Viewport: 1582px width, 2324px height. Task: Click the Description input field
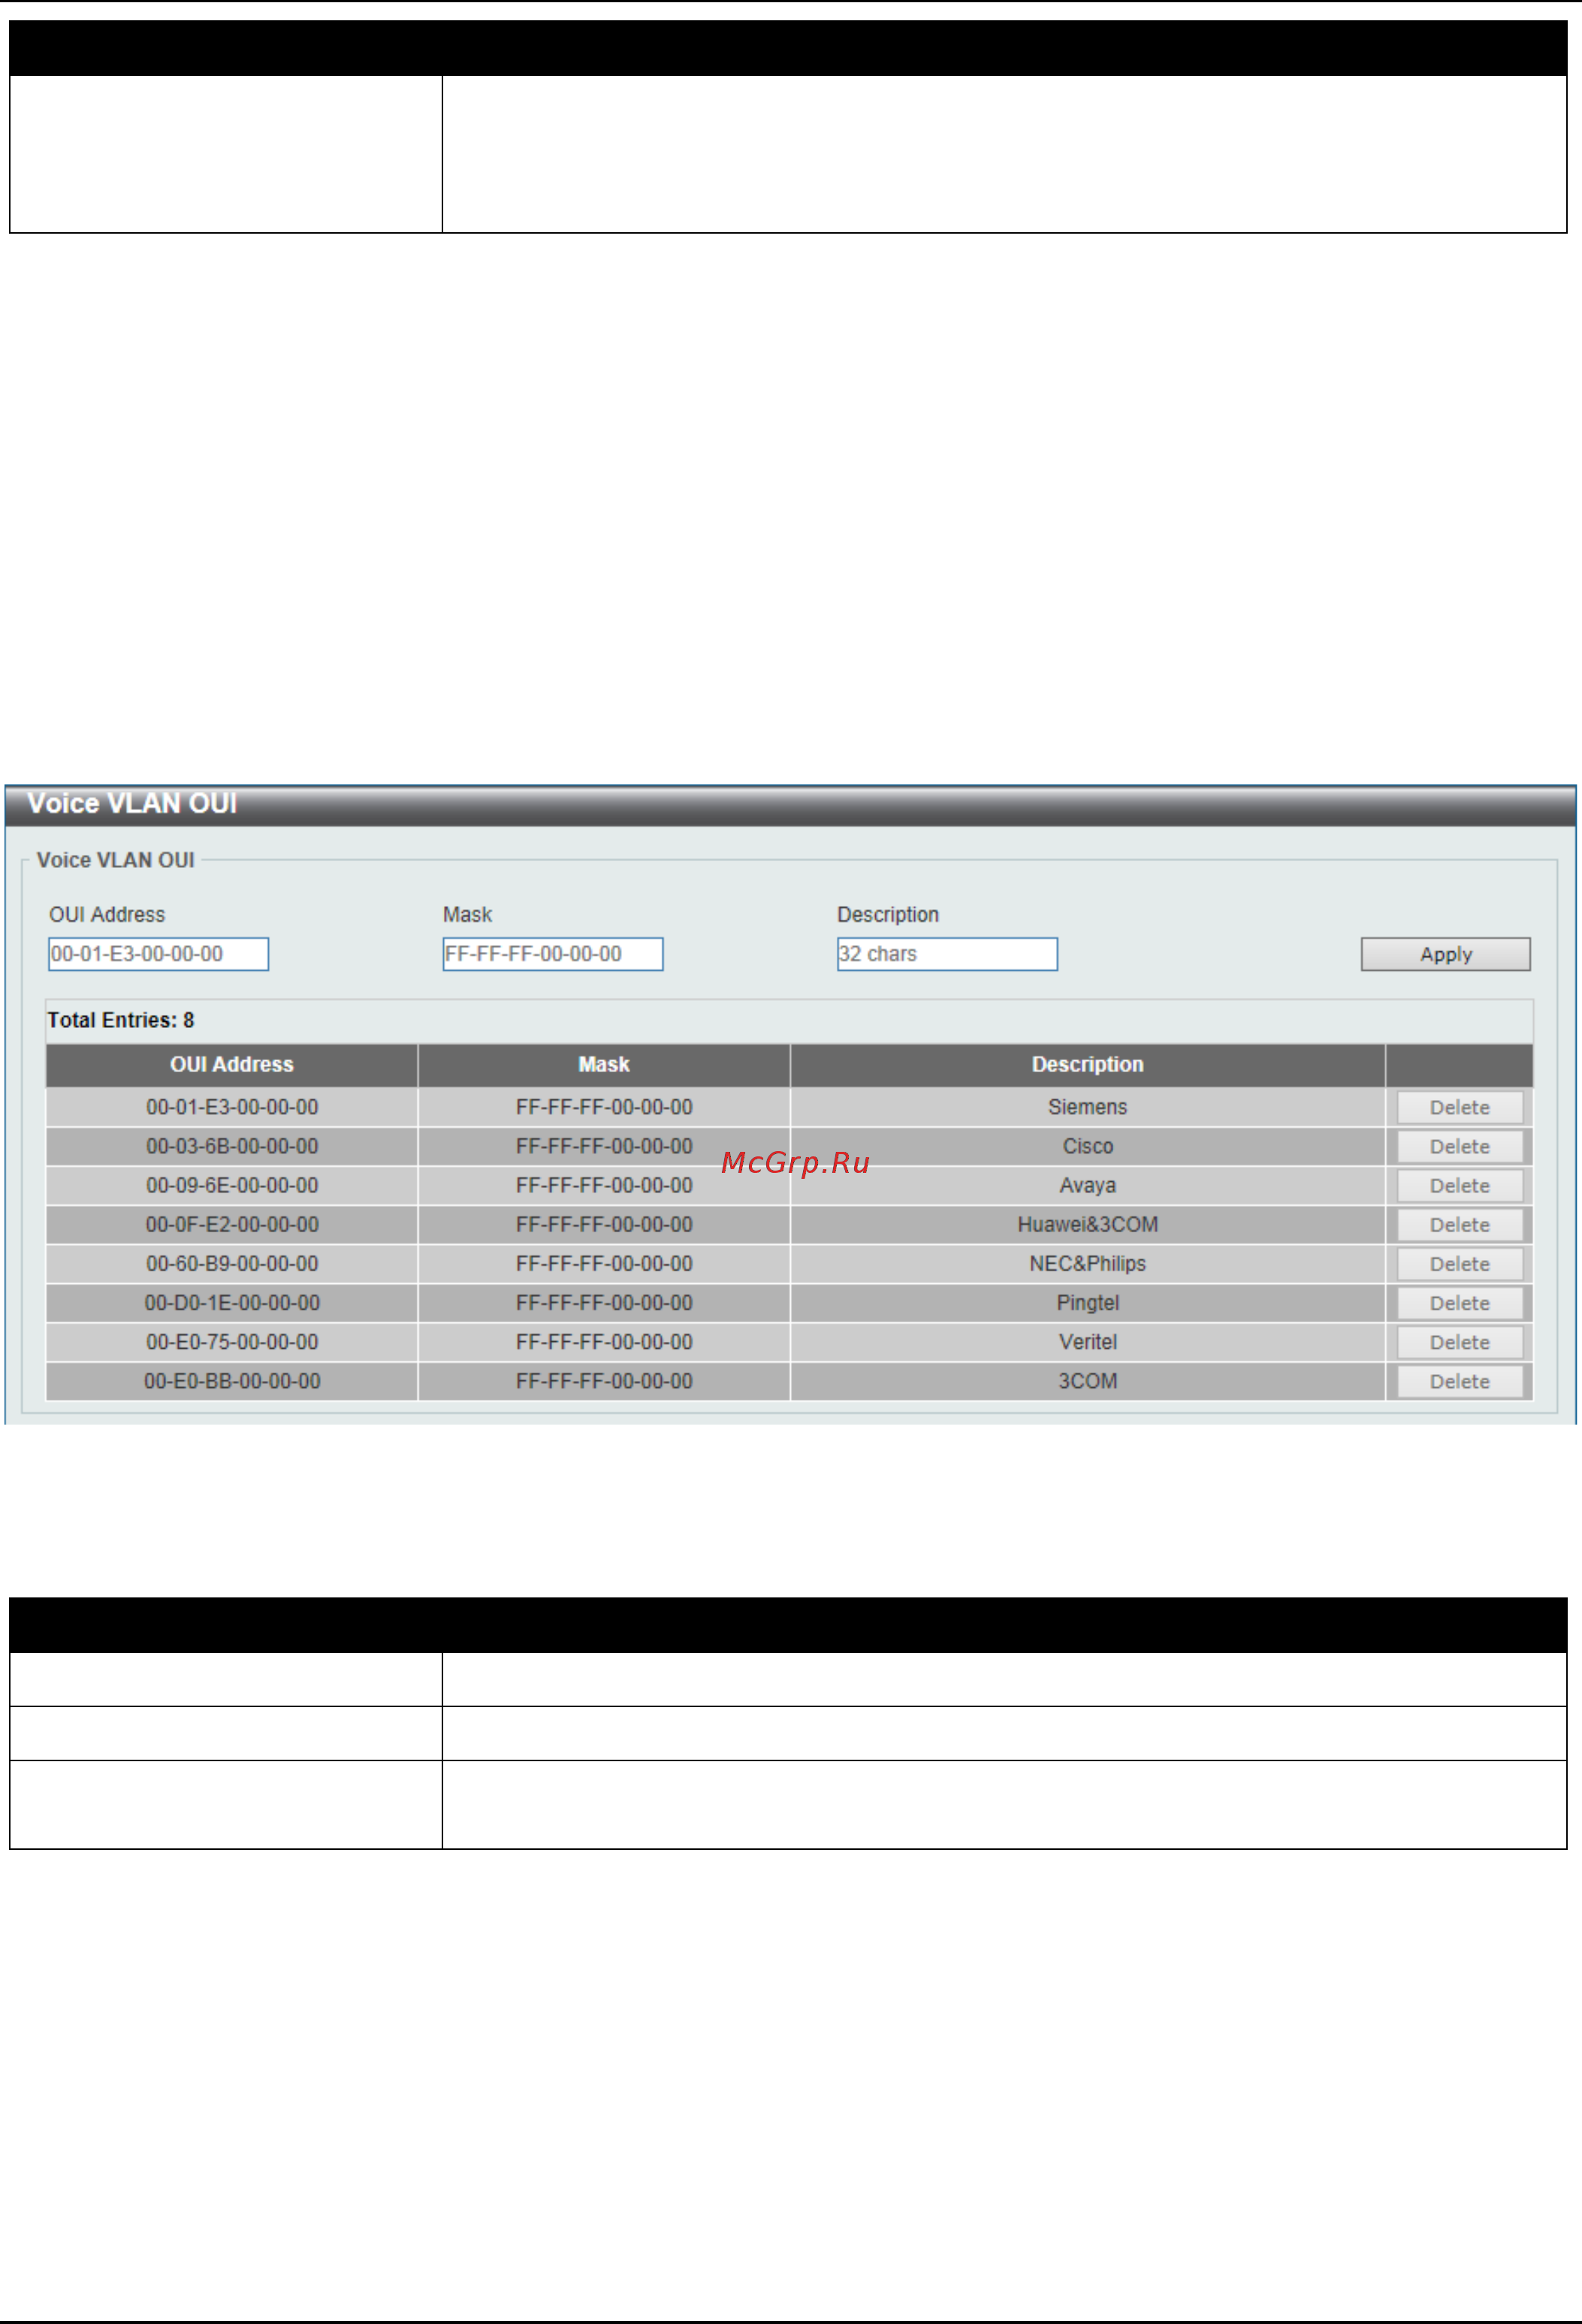point(947,954)
